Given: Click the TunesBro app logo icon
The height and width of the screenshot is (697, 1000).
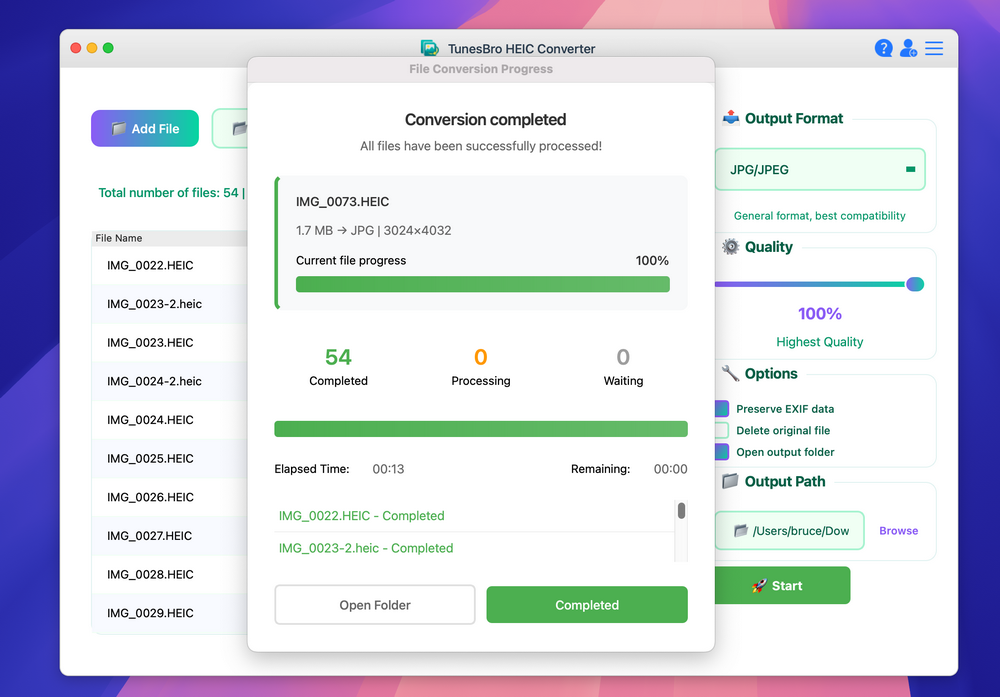Looking at the screenshot, I should pos(430,48).
